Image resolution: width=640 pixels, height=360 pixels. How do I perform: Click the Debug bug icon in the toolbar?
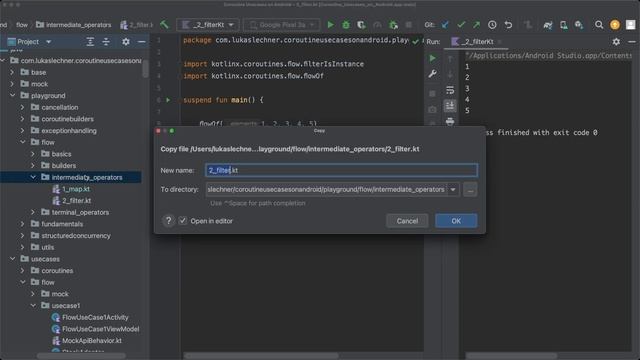pyautogui.click(x=346, y=25)
